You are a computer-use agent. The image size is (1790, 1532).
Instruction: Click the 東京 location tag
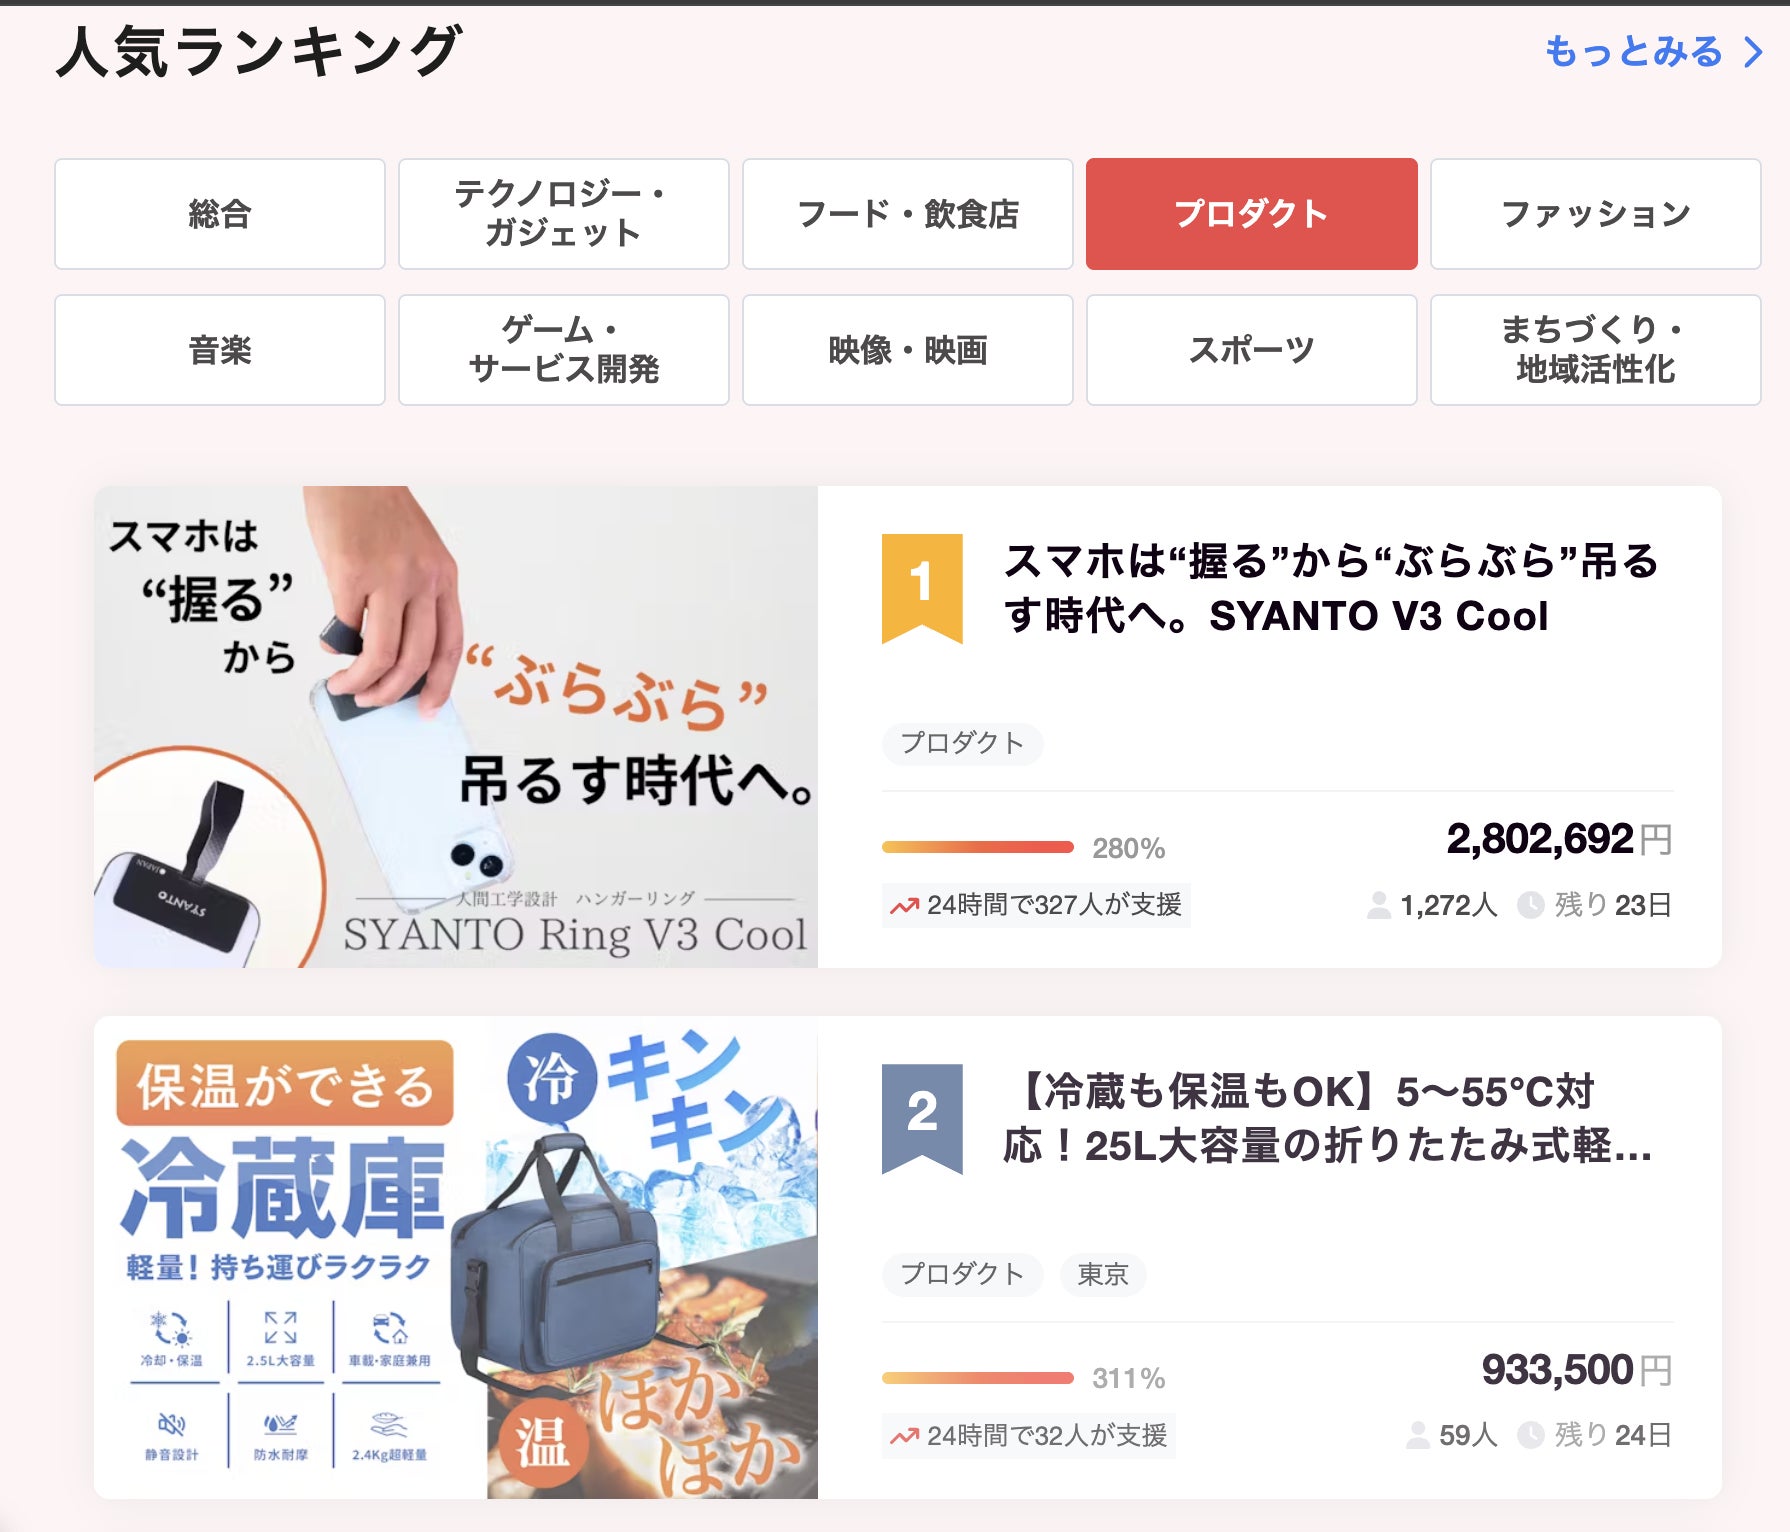[1102, 1274]
